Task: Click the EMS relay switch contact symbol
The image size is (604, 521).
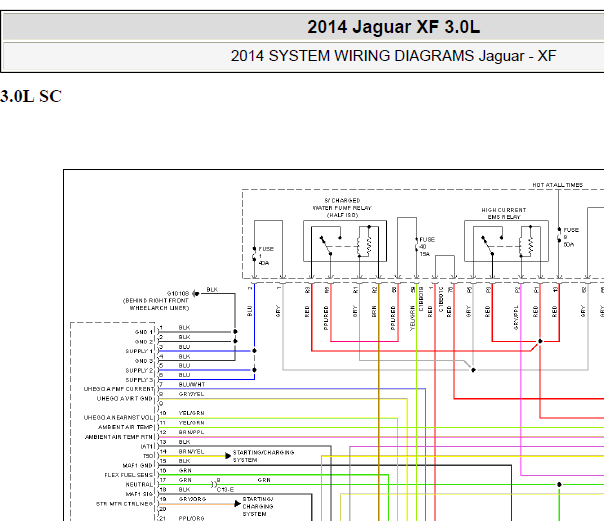Action: tap(491, 245)
